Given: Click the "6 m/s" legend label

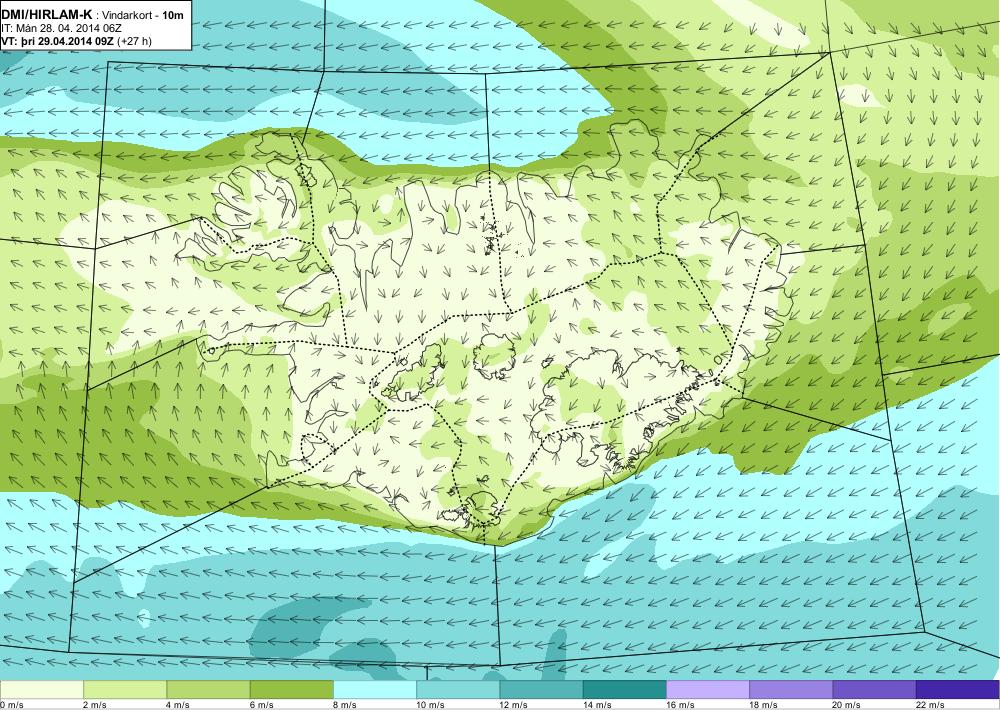Looking at the screenshot, I should (x=262, y=705).
